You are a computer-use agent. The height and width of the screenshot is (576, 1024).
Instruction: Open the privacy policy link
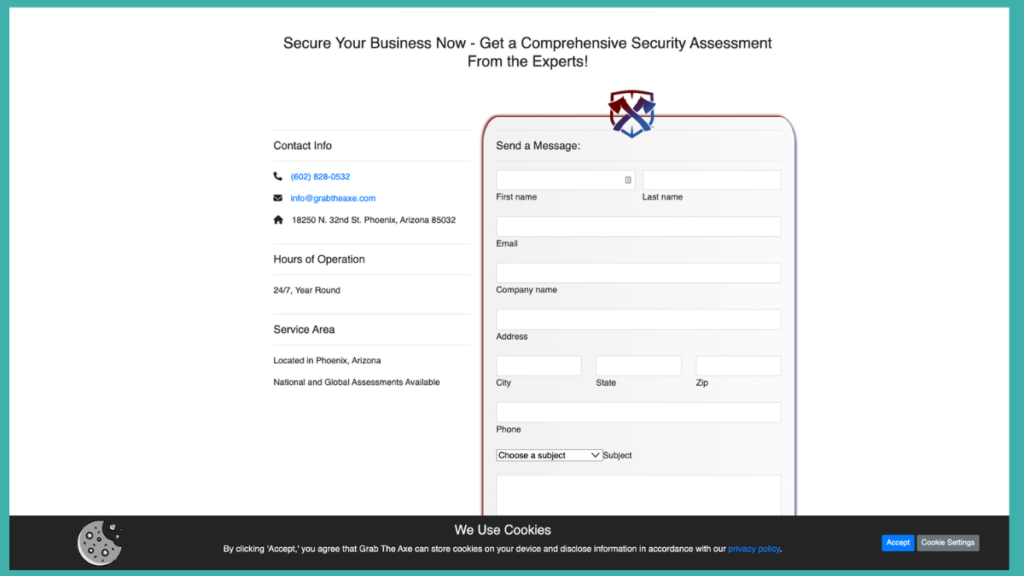pos(754,549)
